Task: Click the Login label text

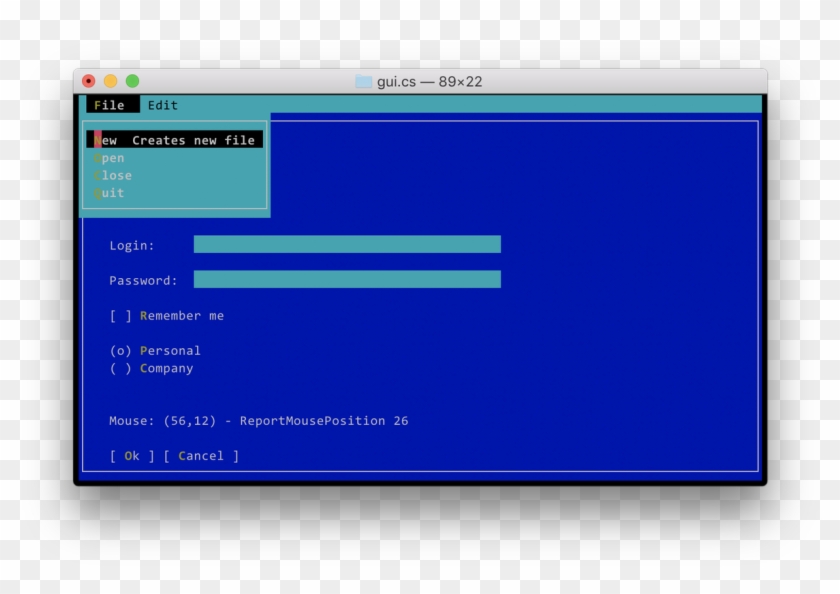Action: tap(132, 246)
